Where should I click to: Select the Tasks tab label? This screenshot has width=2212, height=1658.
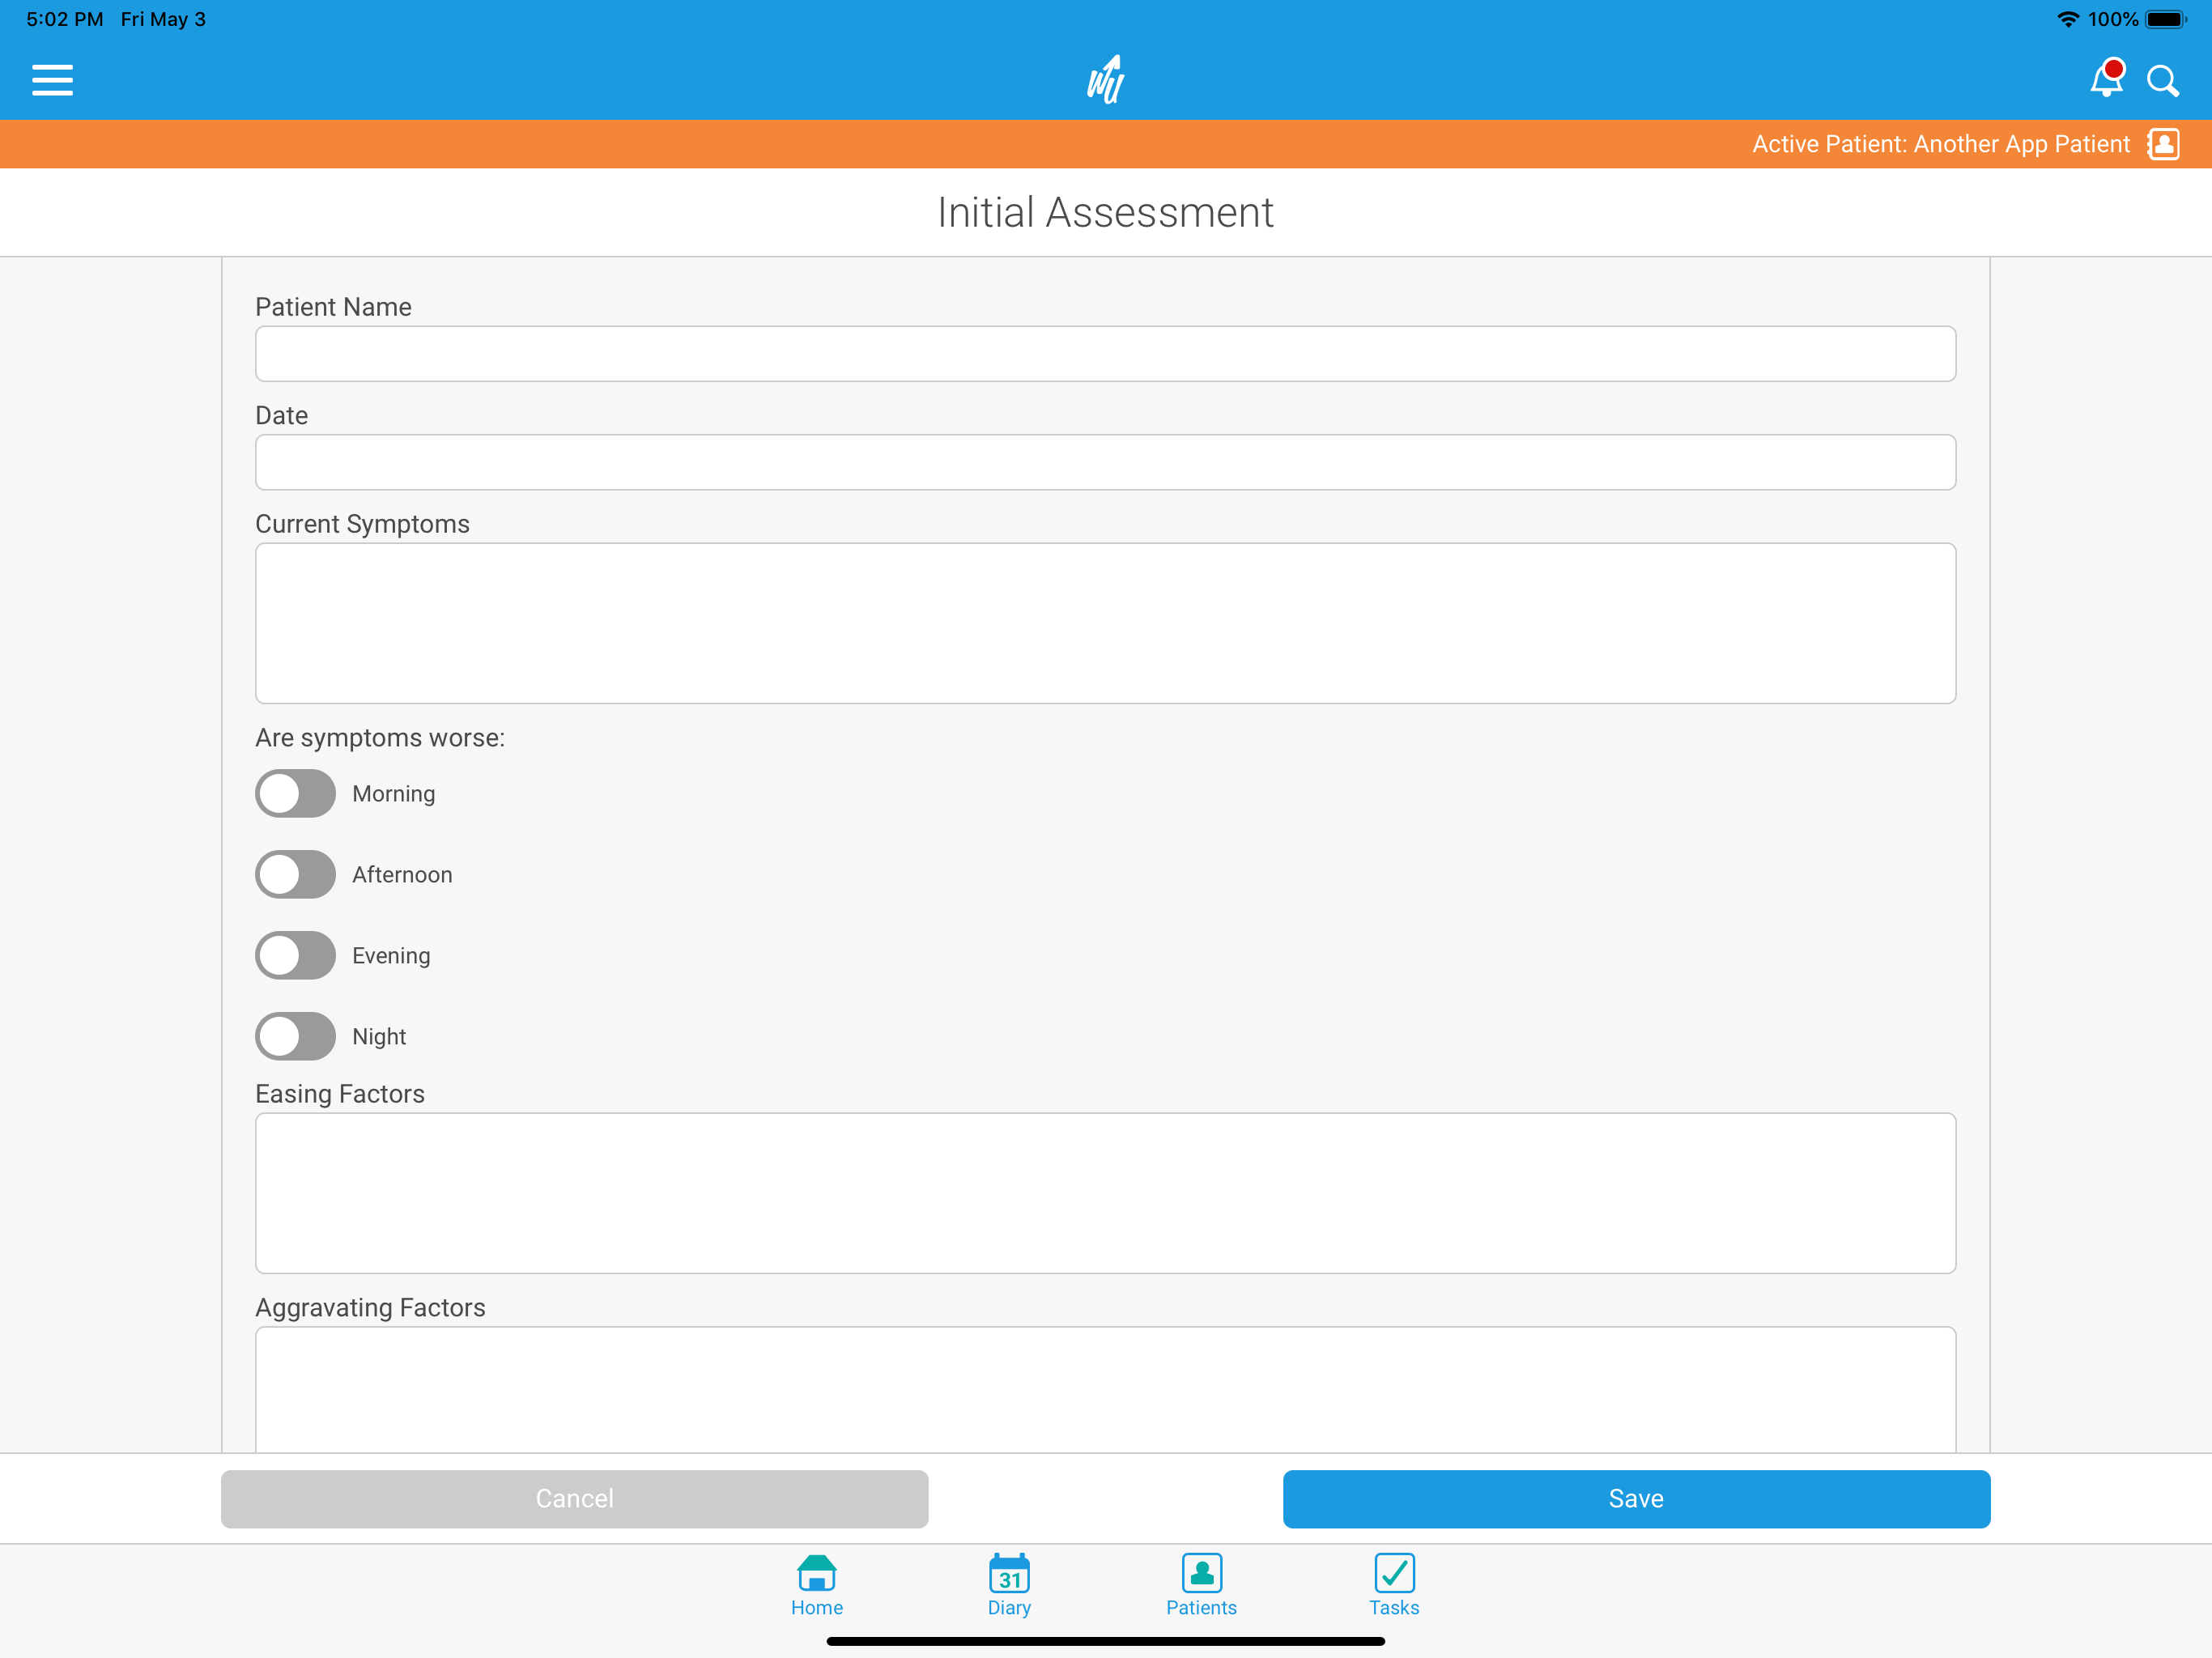coord(1394,1608)
